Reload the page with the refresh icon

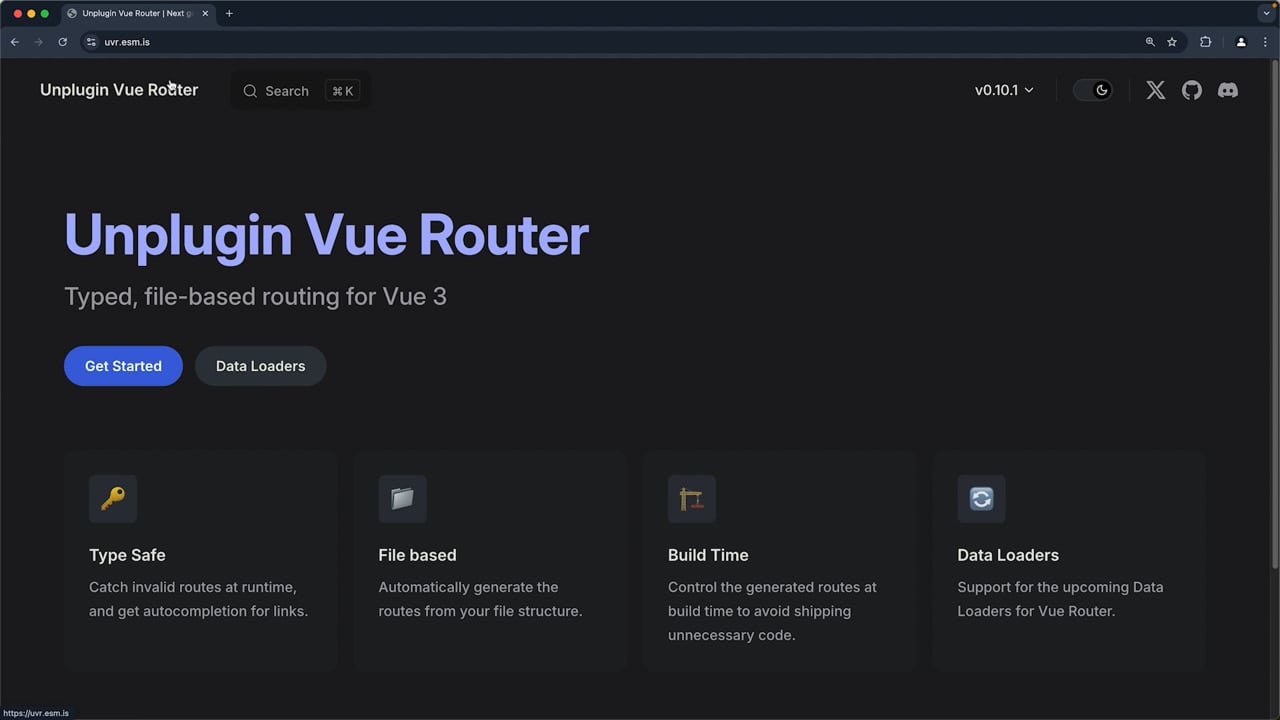pos(62,42)
